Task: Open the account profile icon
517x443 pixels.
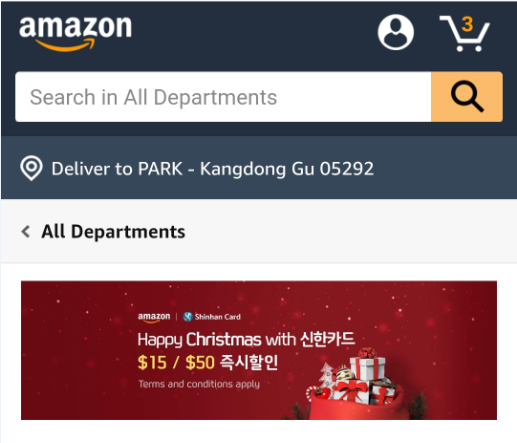Action: pos(396,32)
